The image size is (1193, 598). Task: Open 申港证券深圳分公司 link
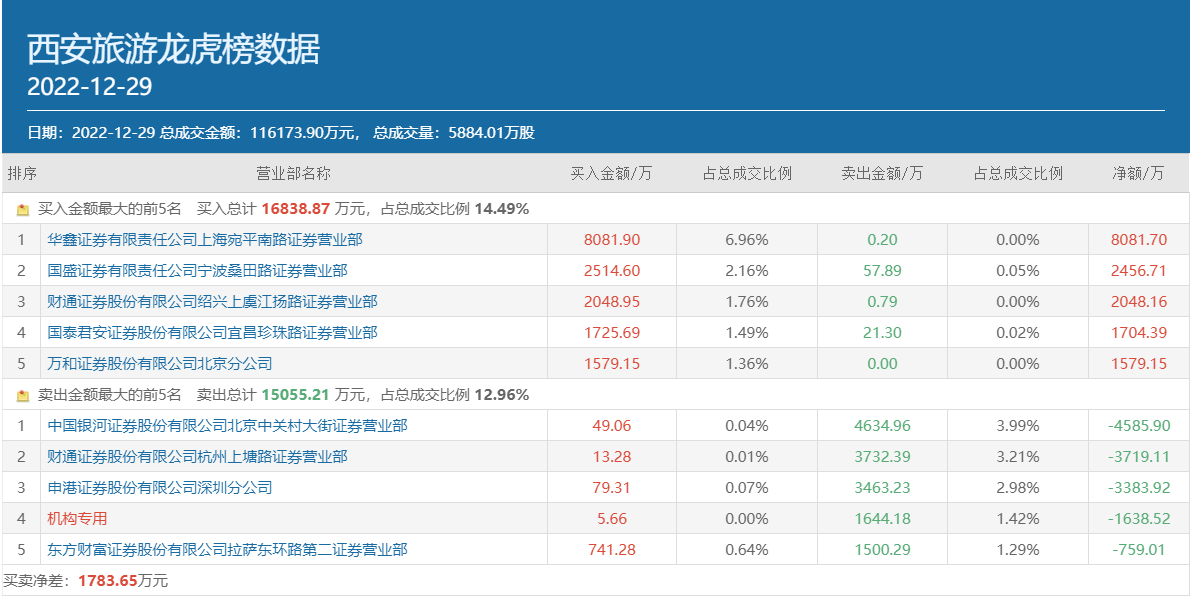coord(159,488)
